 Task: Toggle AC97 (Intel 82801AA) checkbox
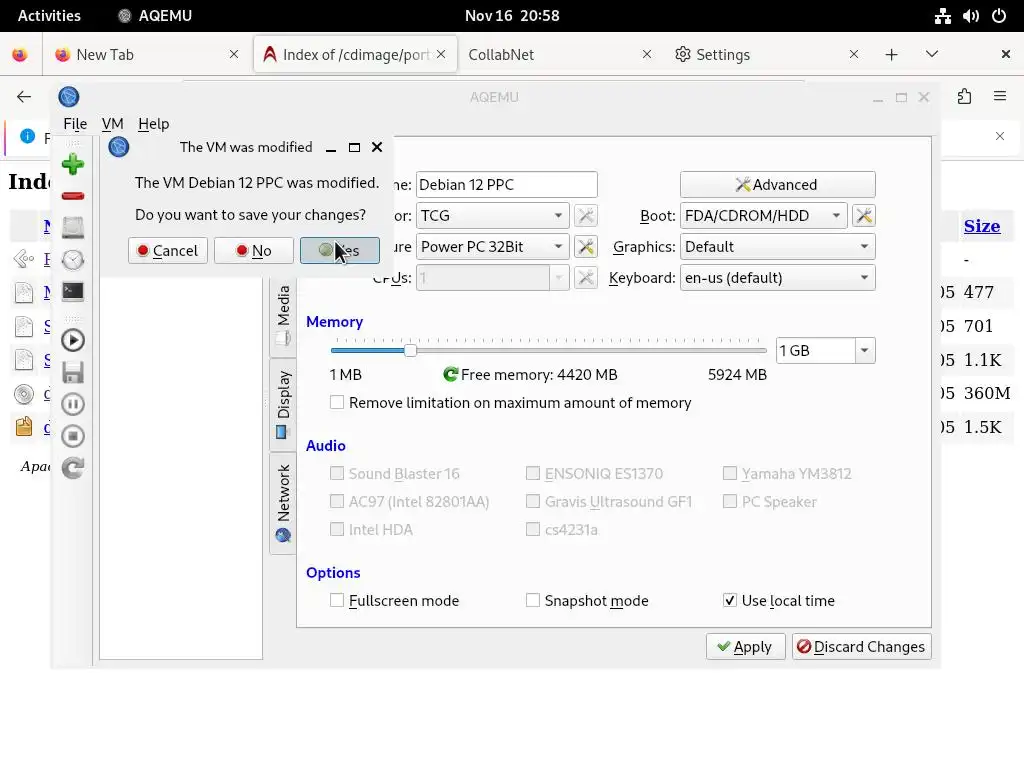[337, 502]
